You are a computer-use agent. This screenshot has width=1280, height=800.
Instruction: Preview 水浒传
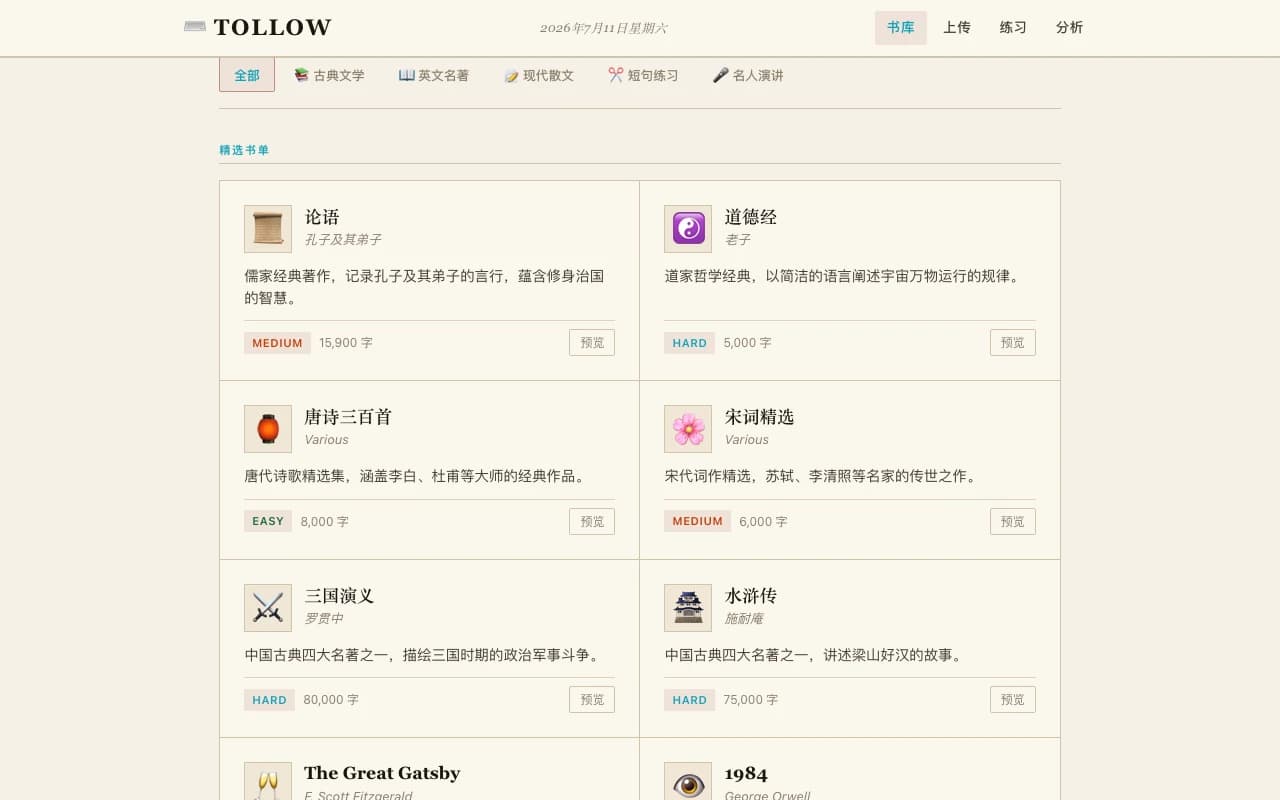pyautogui.click(x=1013, y=699)
